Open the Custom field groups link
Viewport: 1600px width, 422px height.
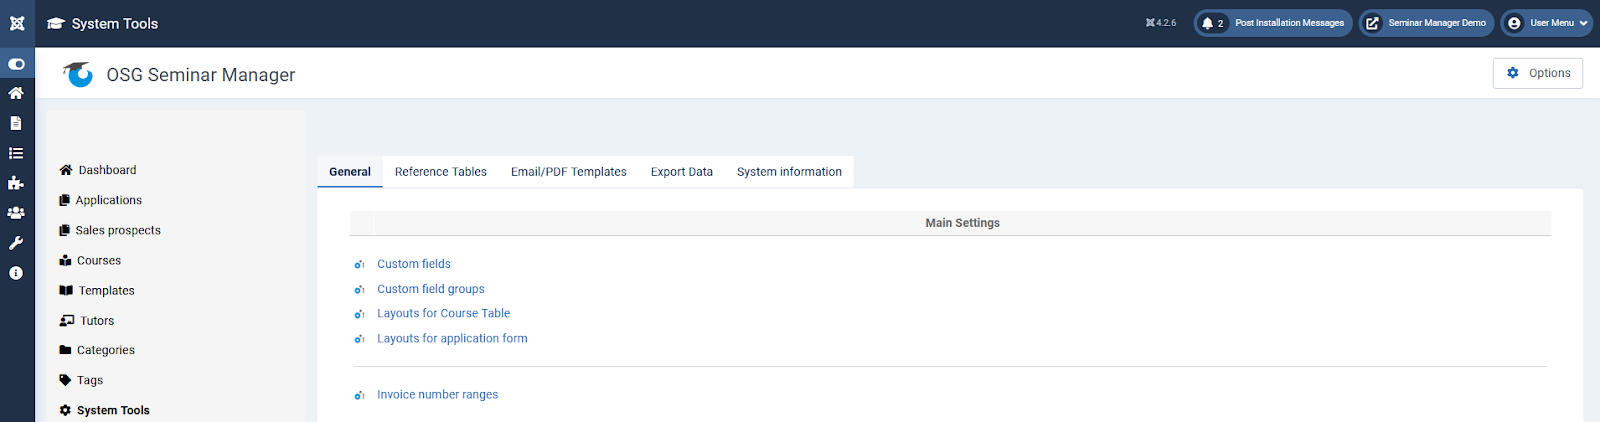coord(431,289)
